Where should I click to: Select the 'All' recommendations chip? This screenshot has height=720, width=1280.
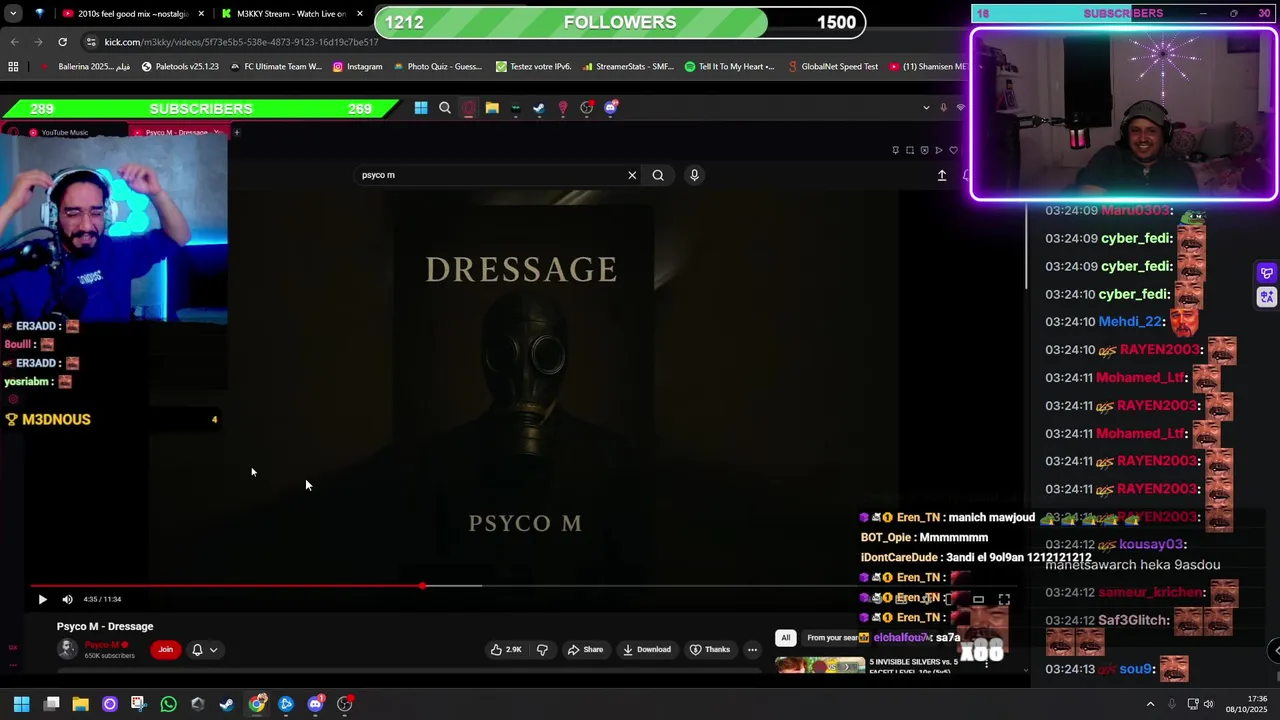pyautogui.click(x=786, y=637)
